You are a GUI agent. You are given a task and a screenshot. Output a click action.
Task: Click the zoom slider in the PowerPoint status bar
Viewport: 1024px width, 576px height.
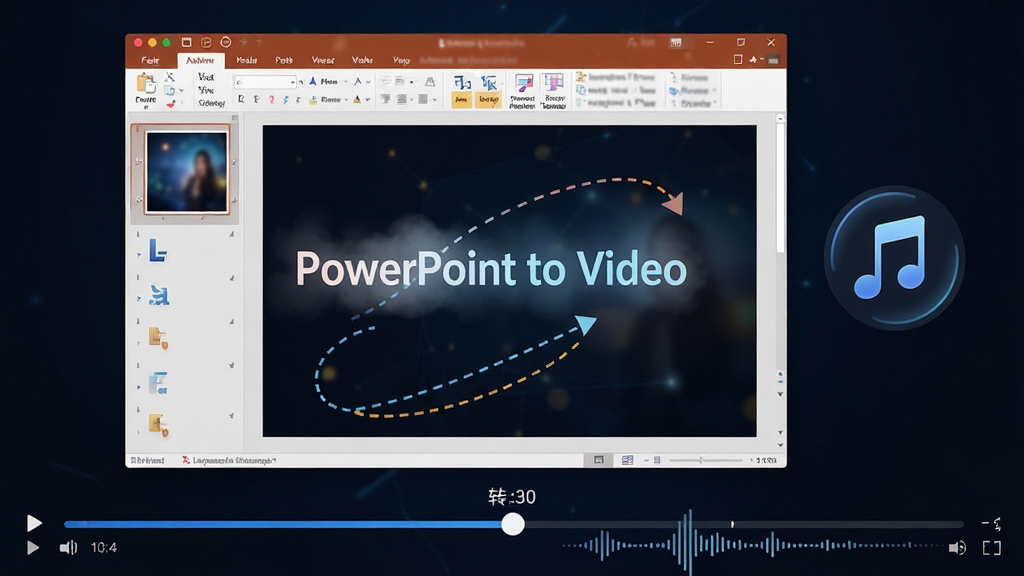(705, 460)
